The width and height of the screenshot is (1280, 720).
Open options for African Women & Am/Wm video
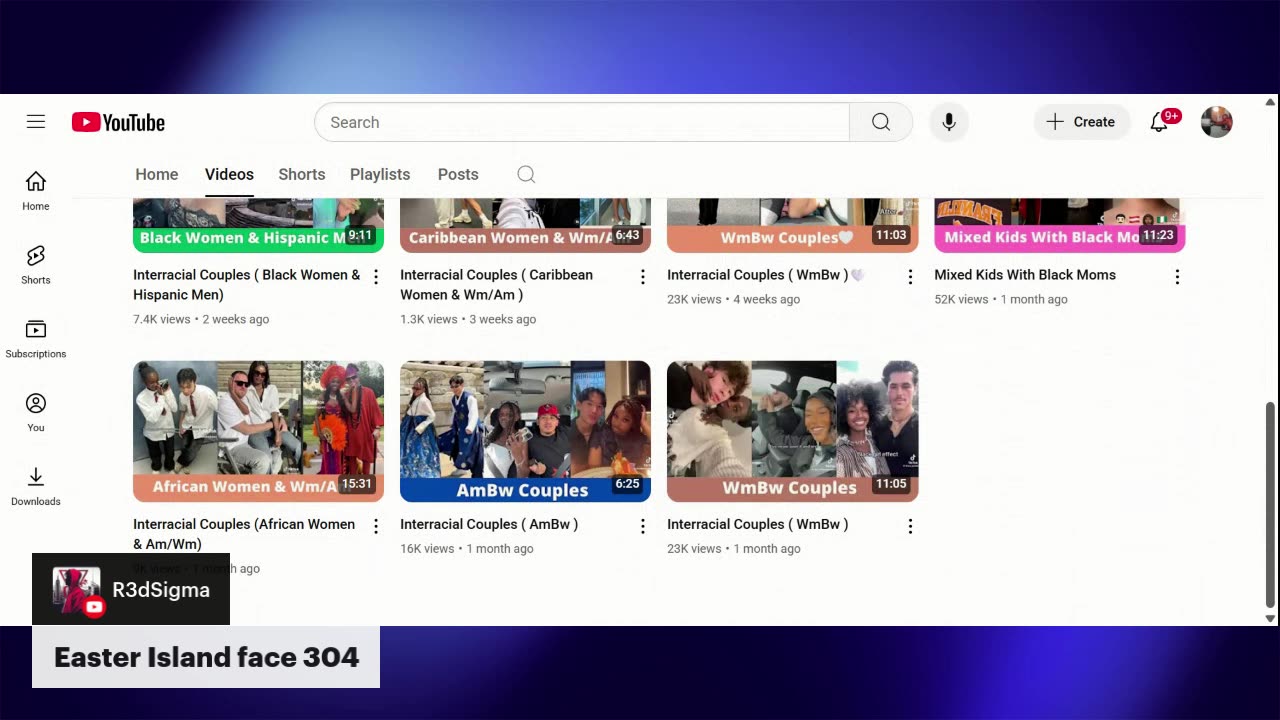click(376, 525)
